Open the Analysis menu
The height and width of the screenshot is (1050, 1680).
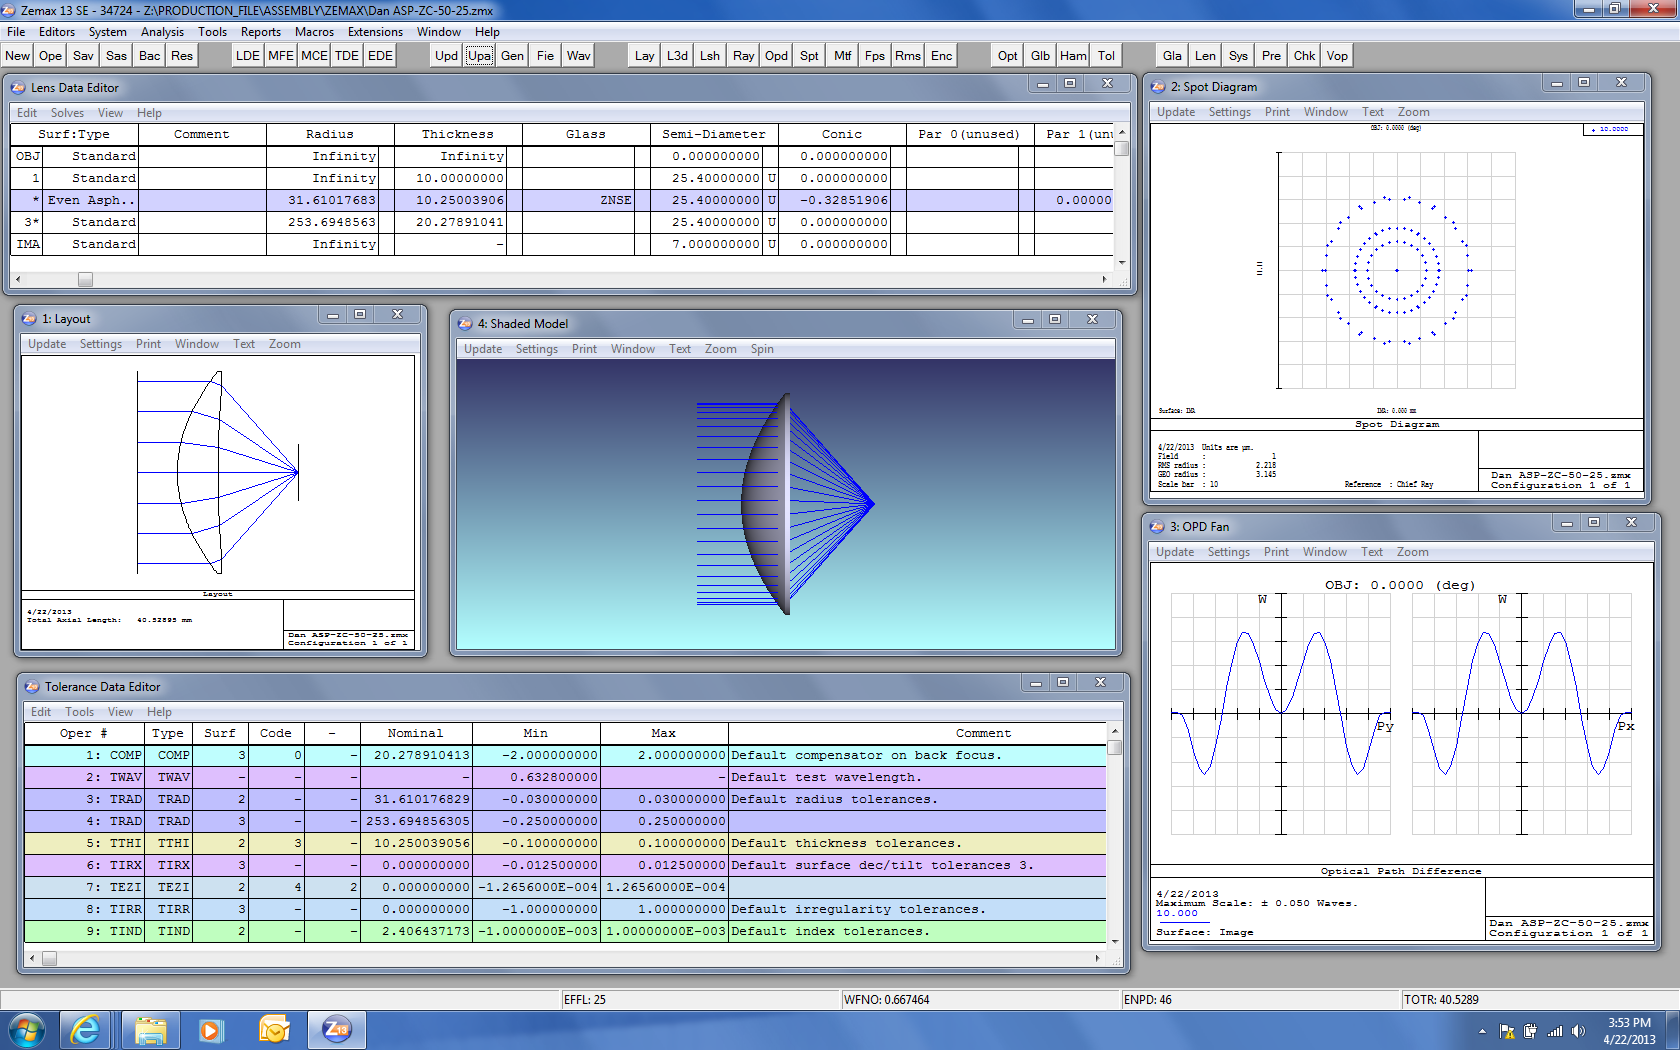click(162, 32)
